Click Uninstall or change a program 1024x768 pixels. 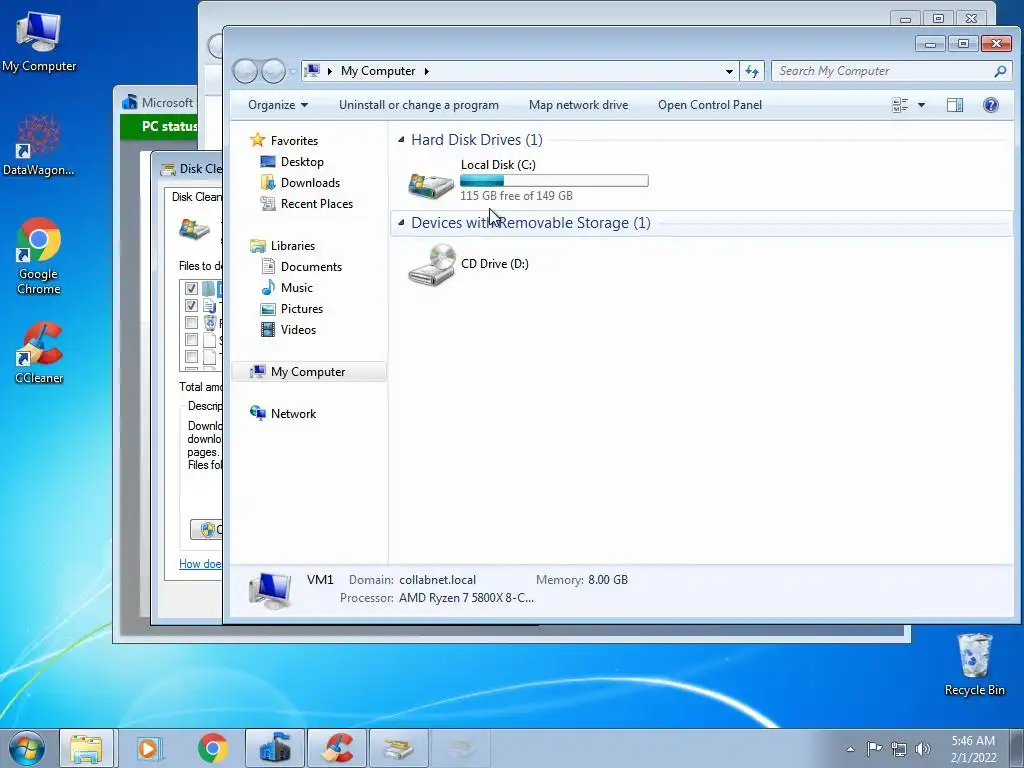pos(419,105)
